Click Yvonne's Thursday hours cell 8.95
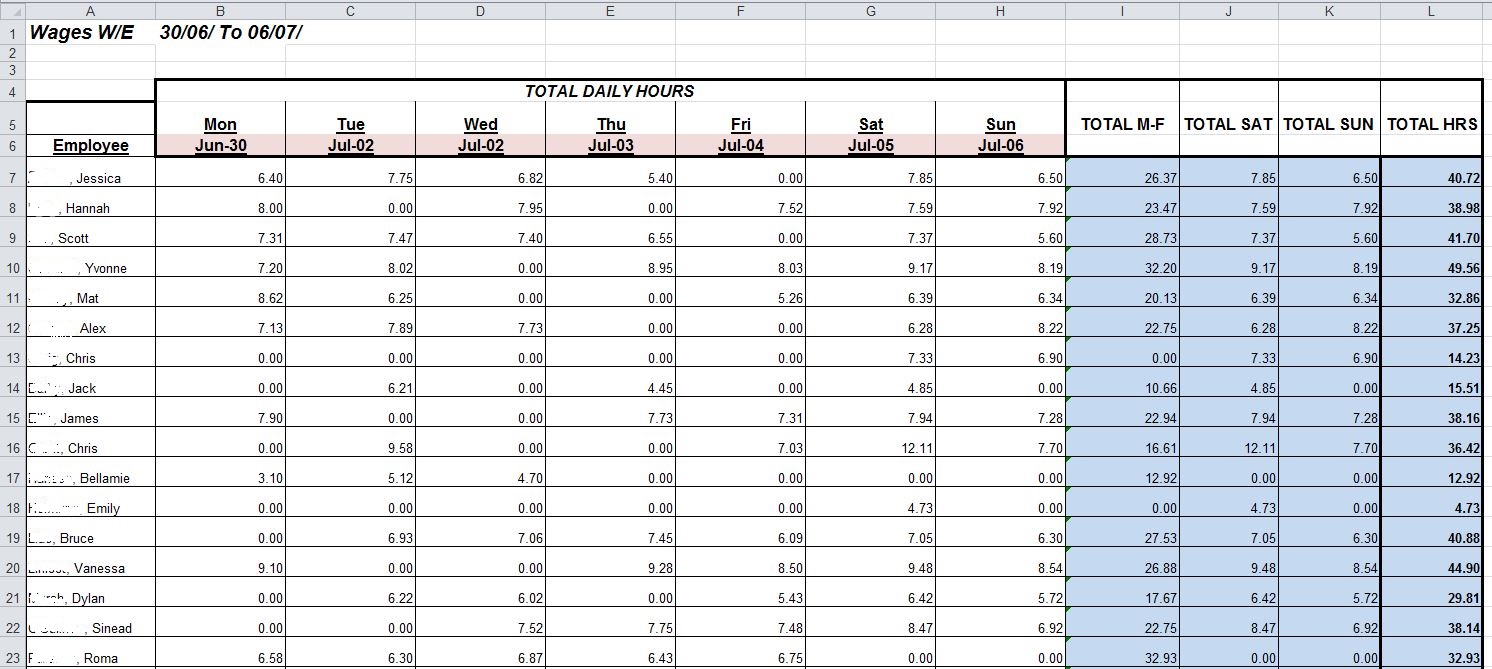 coord(610,268)
